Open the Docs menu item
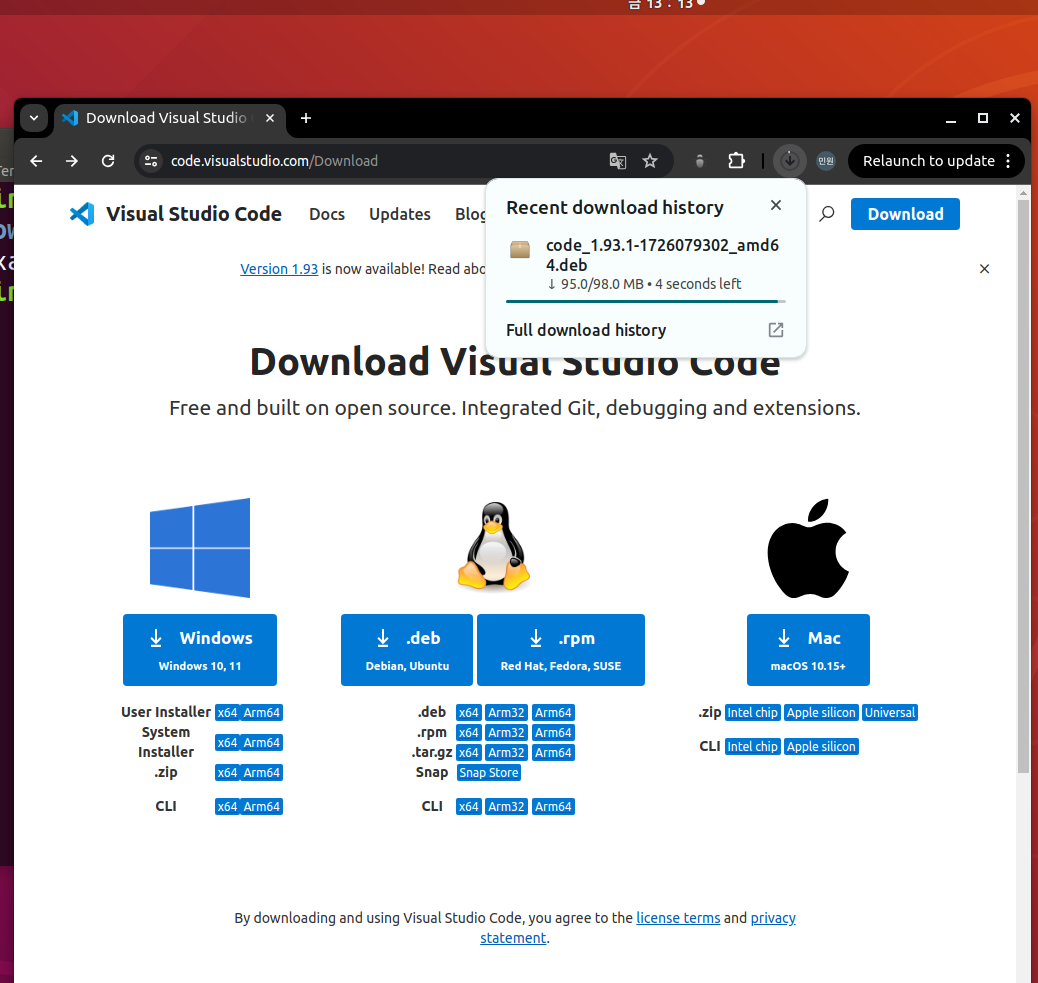This screenshot has height=983, width=1038. 327,214
